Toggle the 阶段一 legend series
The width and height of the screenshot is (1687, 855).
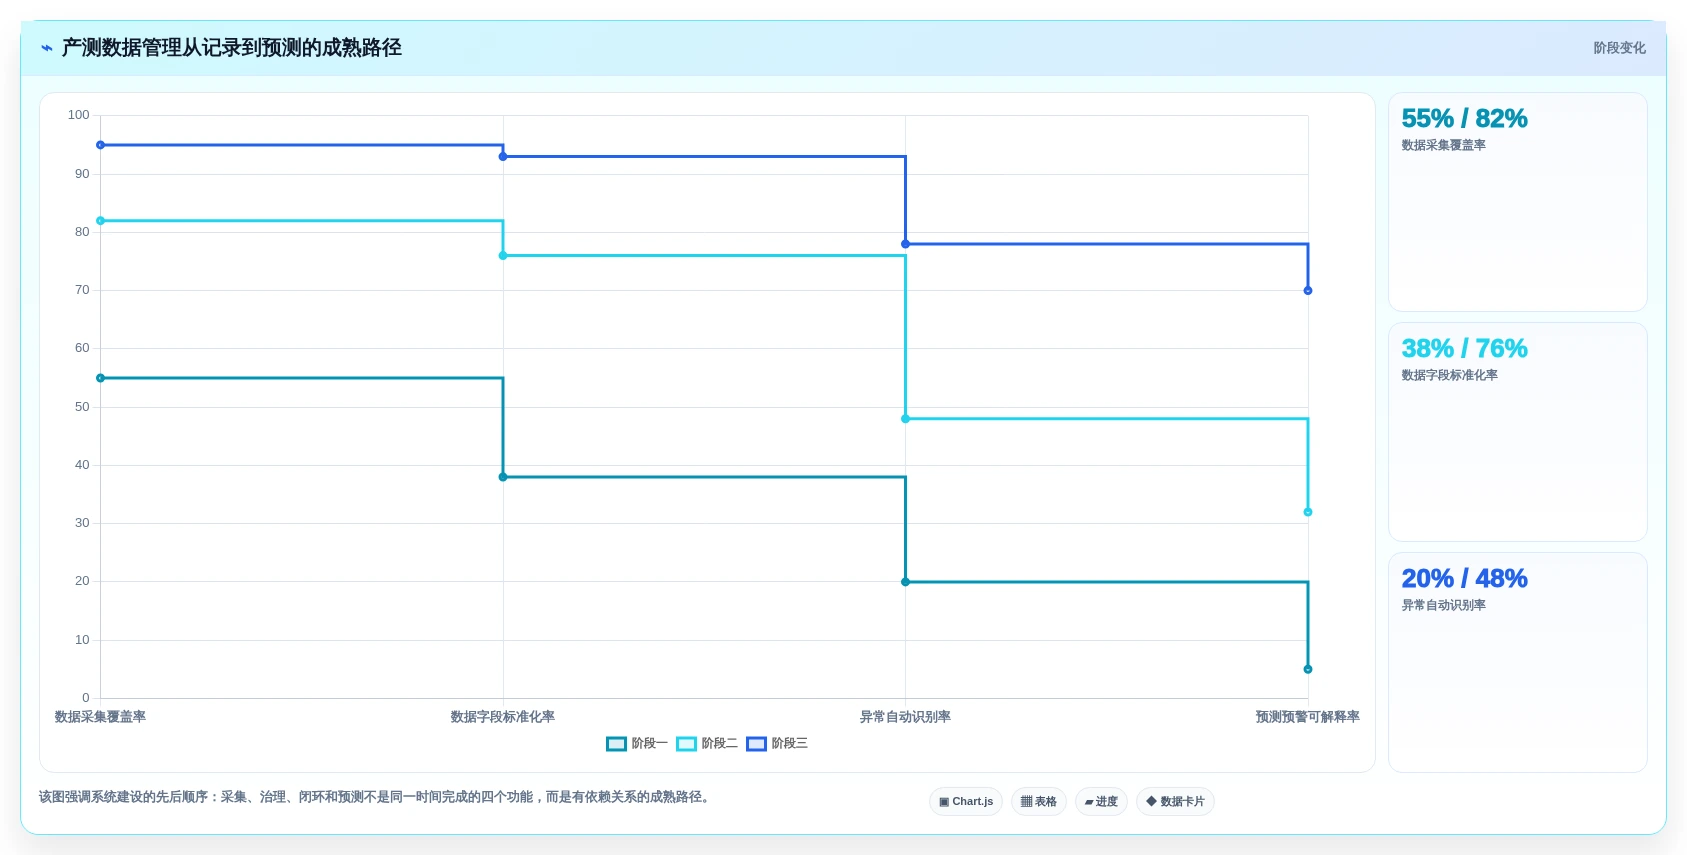(x=637, y=743)
